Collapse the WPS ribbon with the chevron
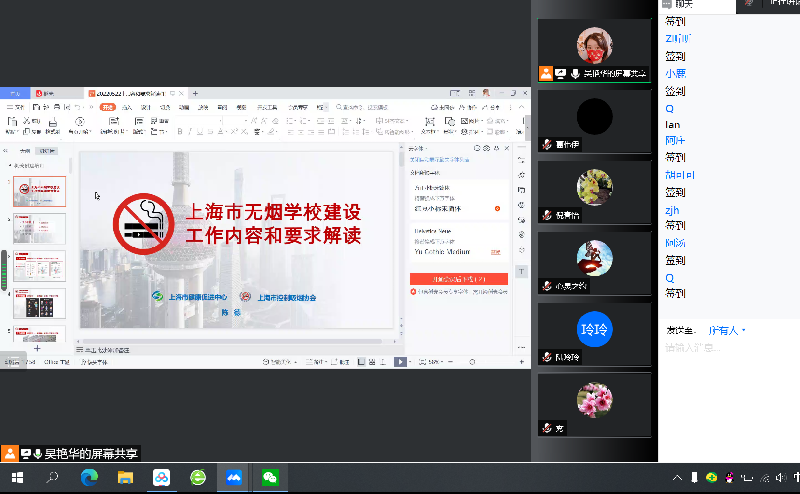The image size is (800, 494). [521, 107]
